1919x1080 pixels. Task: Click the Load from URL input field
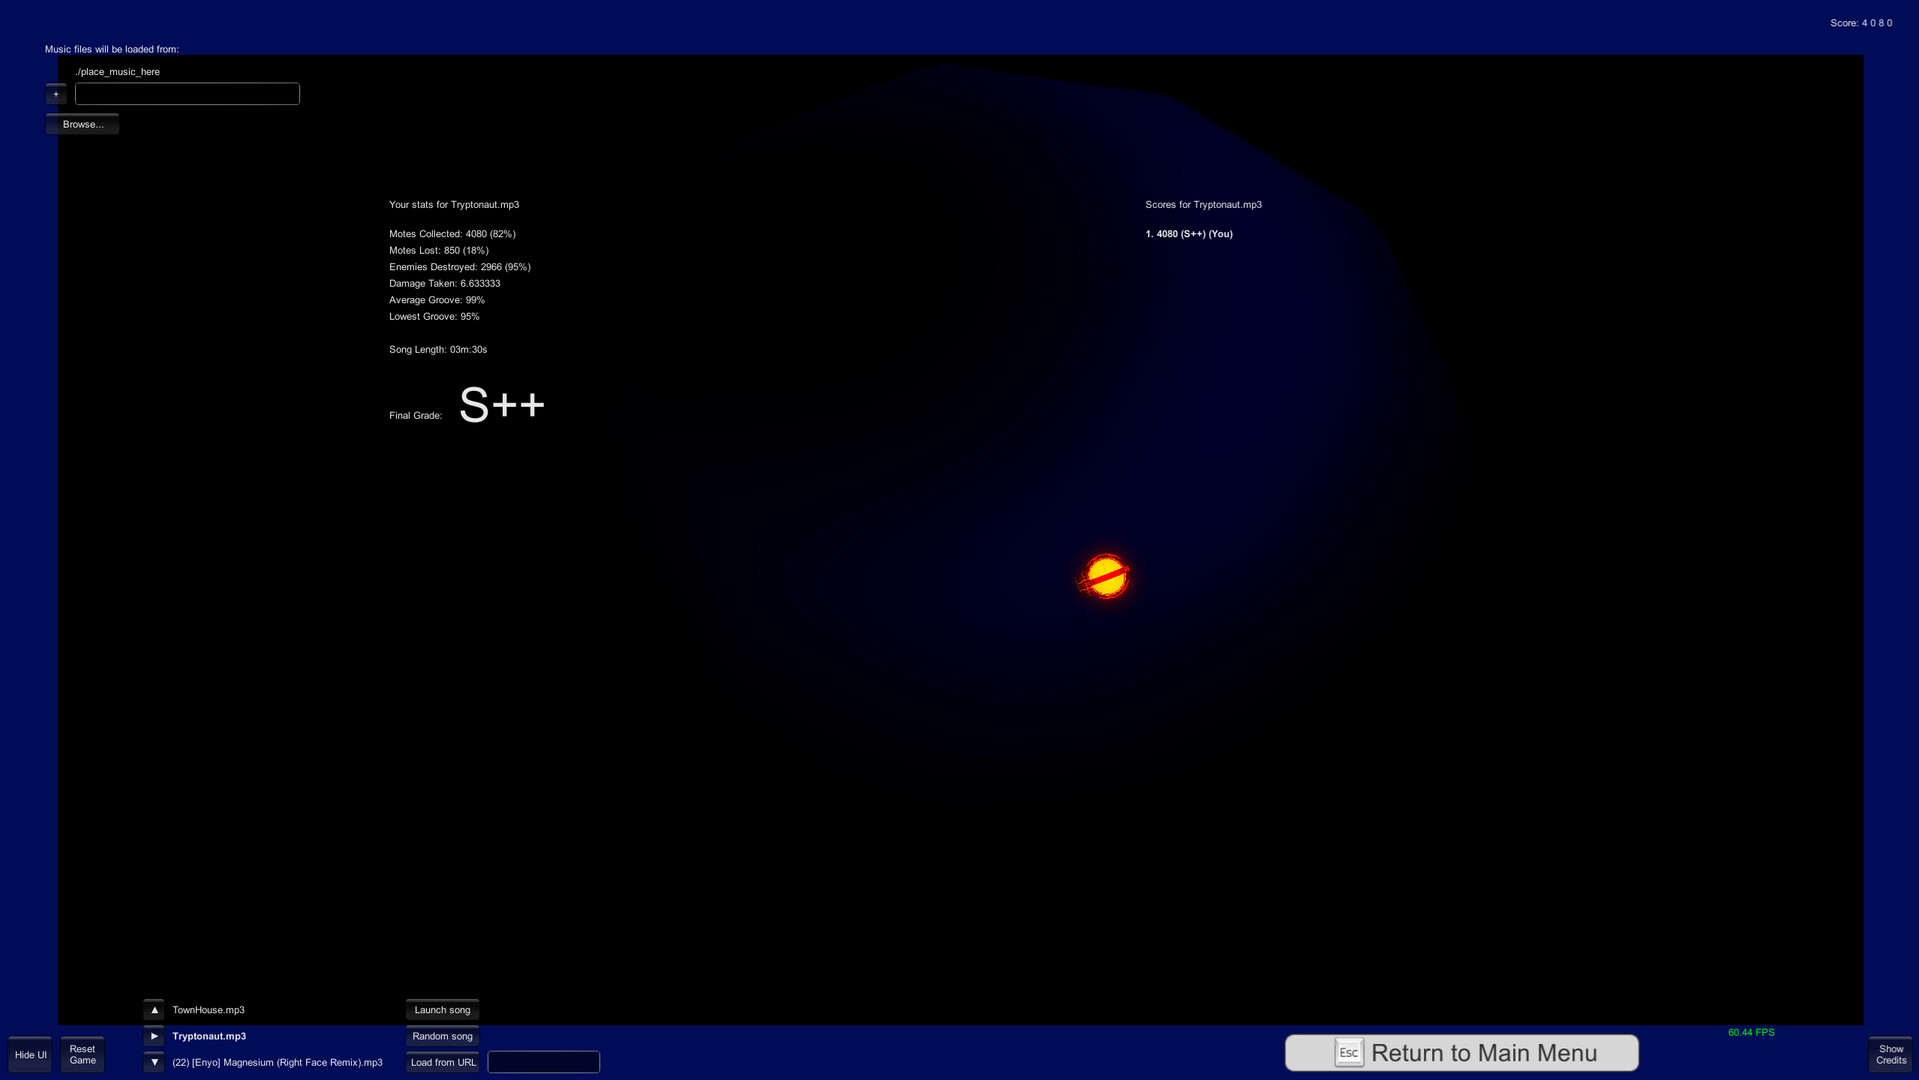[x=543, y=1061]
